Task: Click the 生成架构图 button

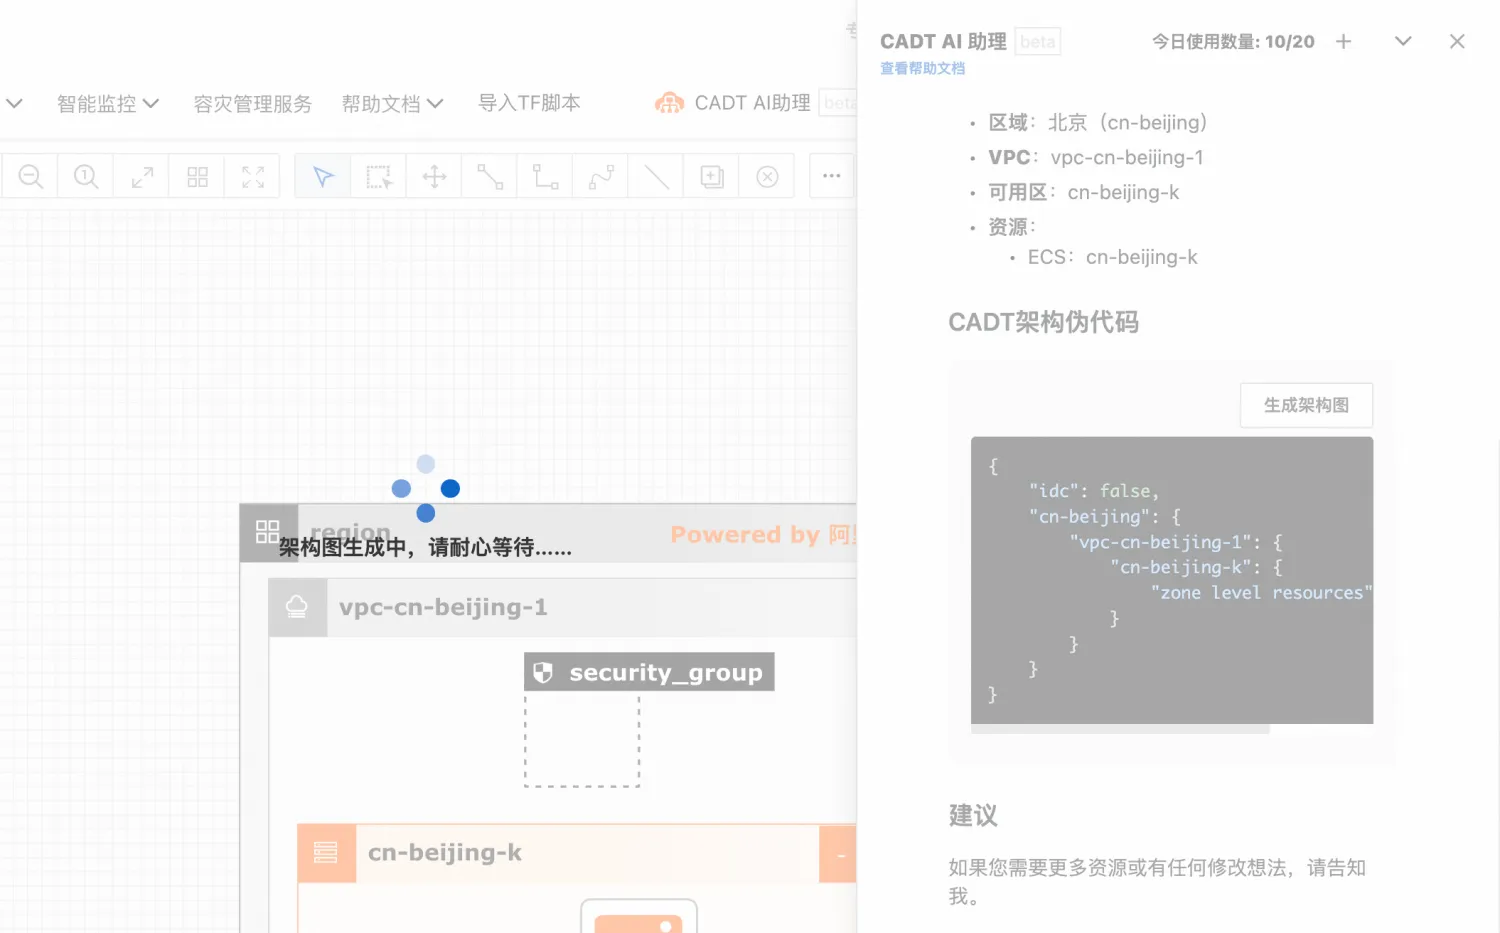Action: 1306,405
